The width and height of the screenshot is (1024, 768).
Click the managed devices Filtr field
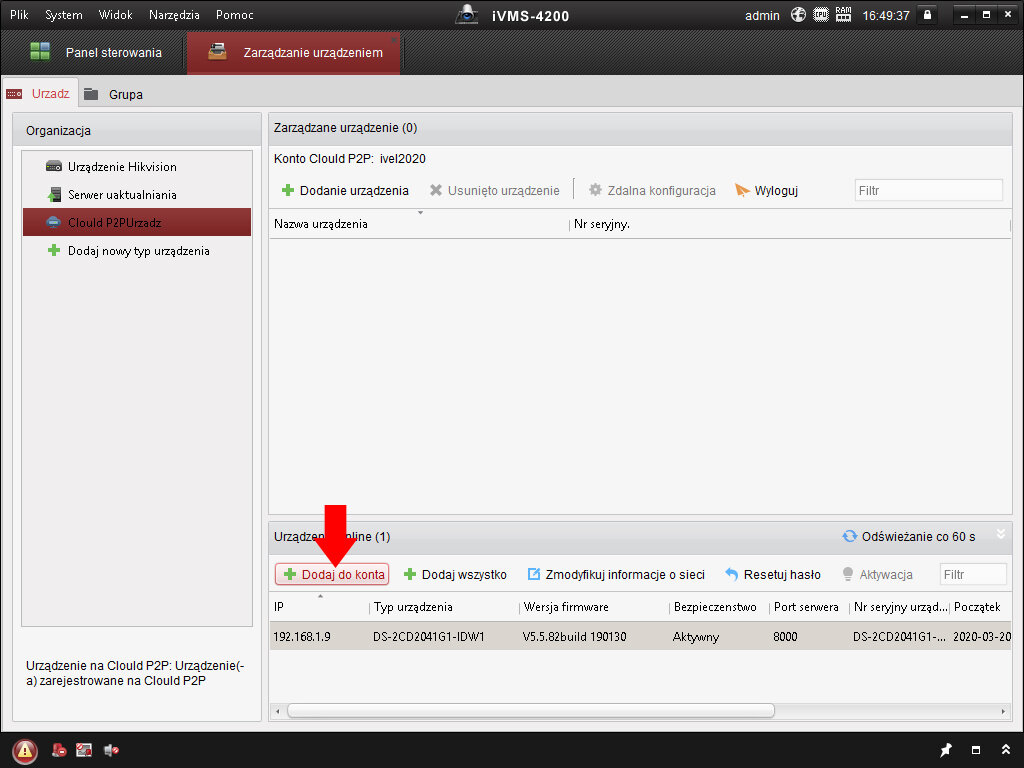pyautogui.click(x=927, y=190)
